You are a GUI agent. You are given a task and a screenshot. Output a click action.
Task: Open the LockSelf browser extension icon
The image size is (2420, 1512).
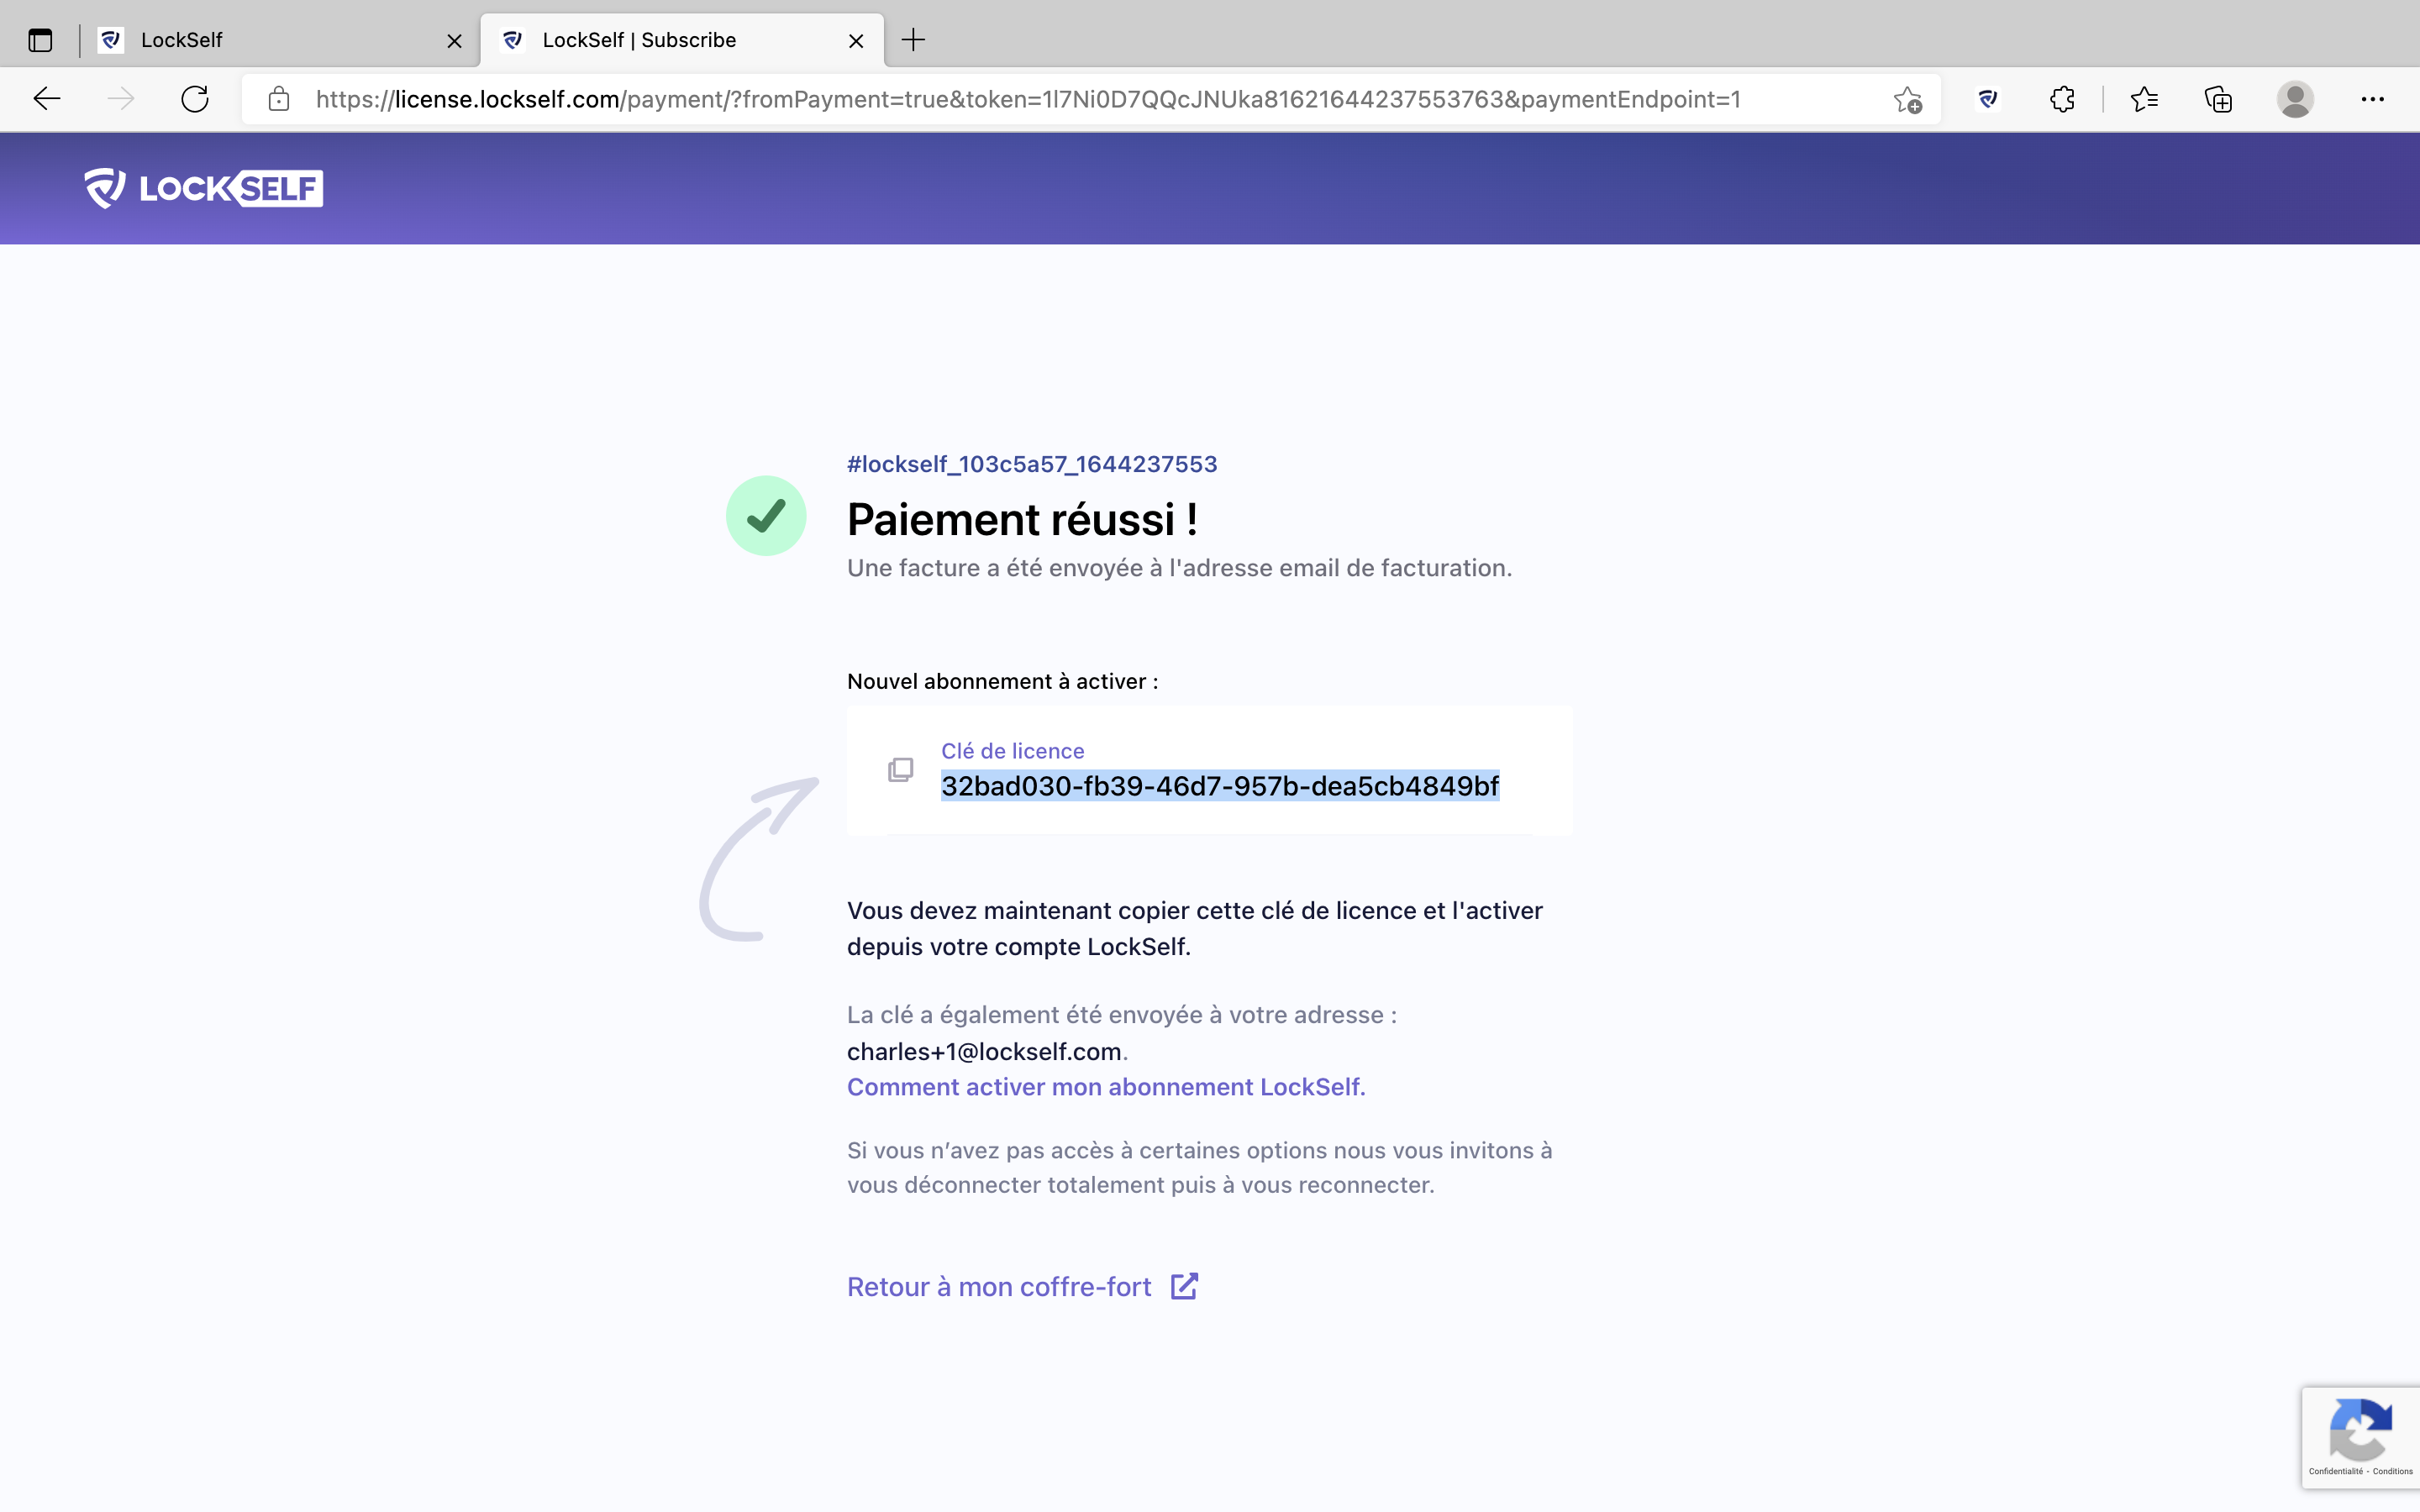tap(1988, 99)
